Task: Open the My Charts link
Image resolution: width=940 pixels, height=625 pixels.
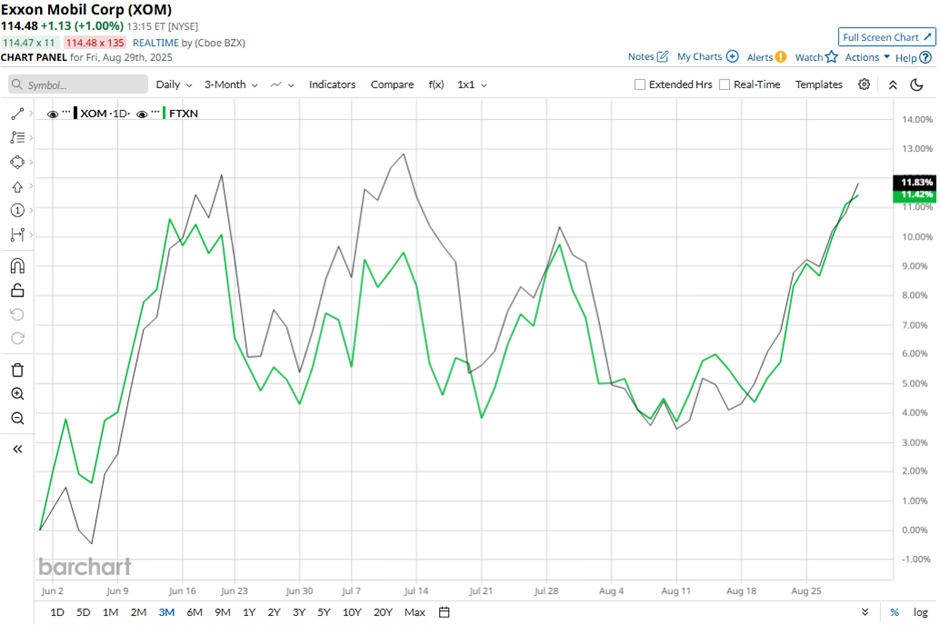Action: pos(700,56)
